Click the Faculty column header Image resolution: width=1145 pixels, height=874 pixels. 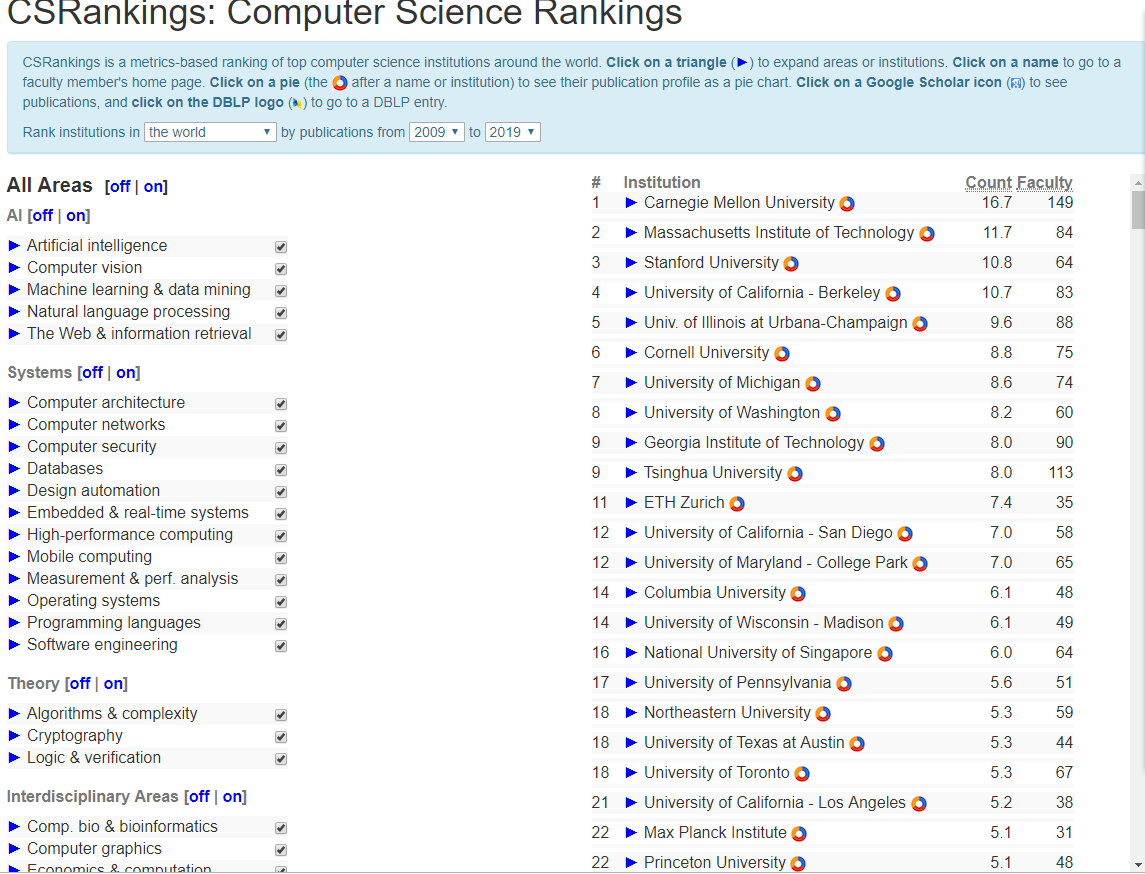[1045, 183]
